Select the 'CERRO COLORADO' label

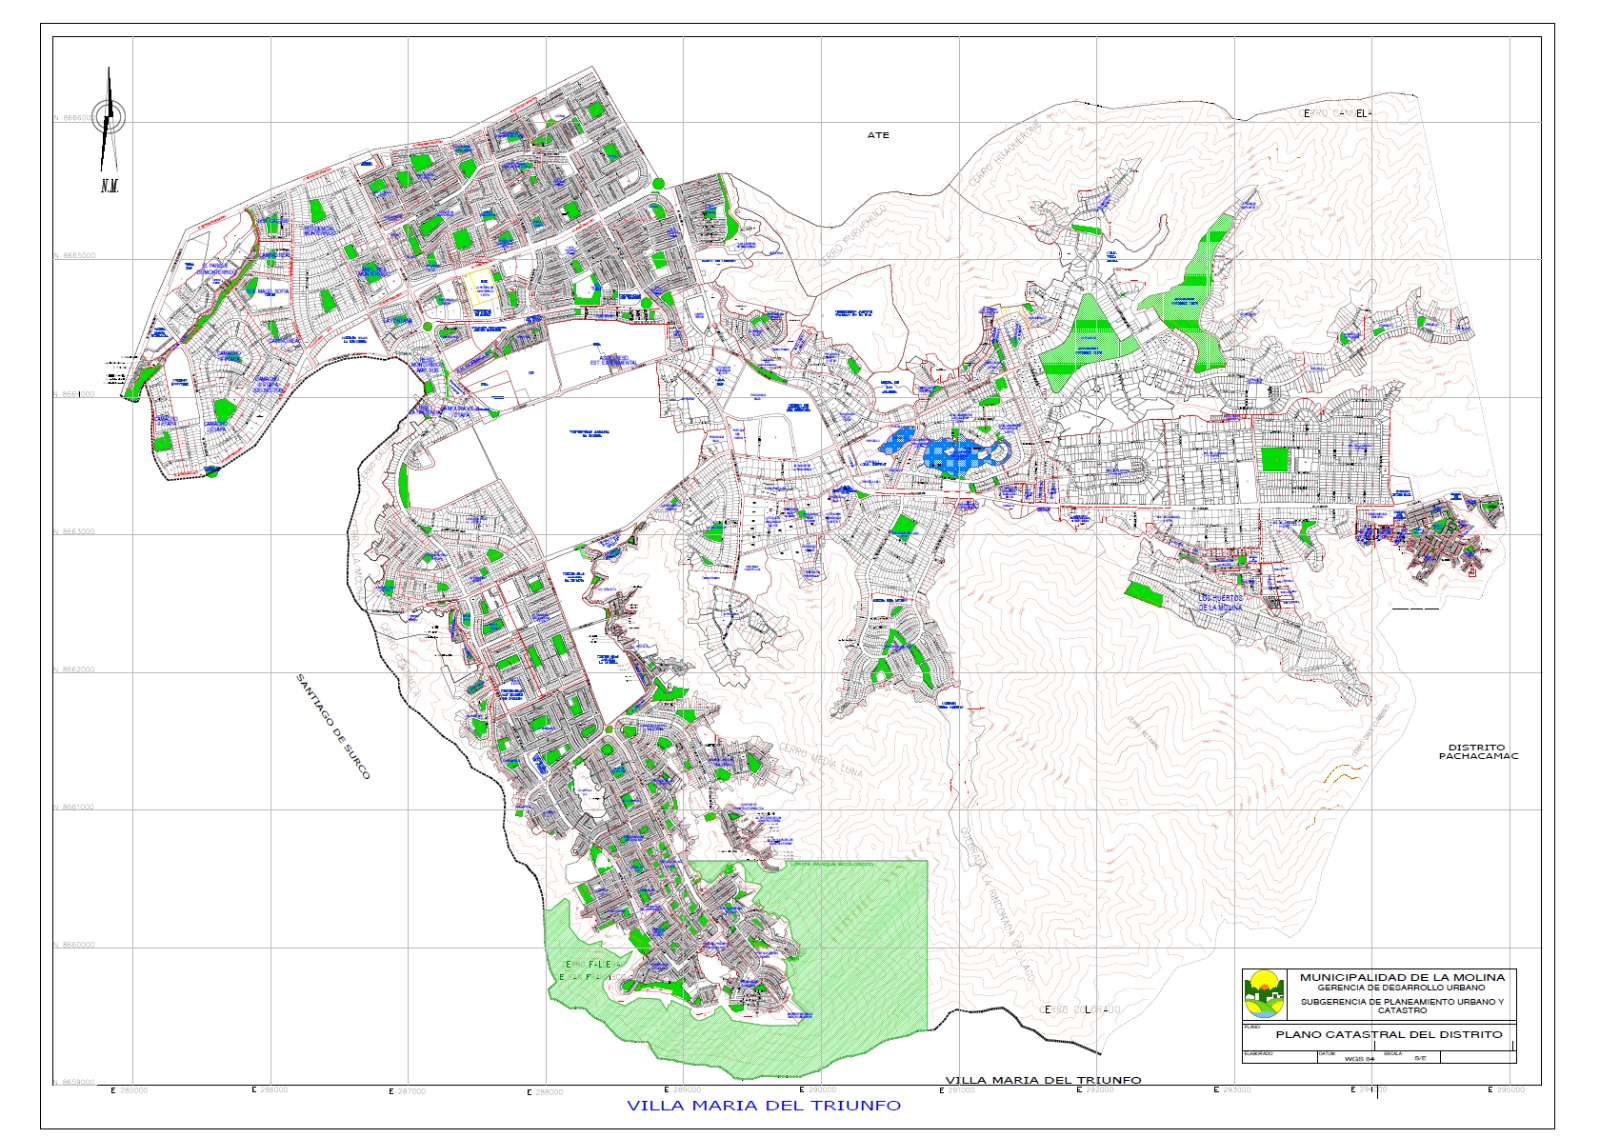pos(1080,1010)
